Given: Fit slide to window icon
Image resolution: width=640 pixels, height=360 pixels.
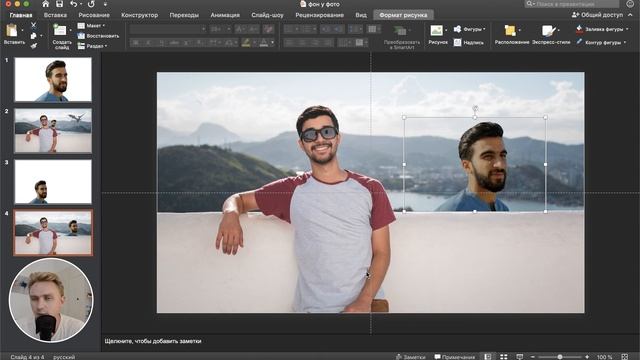Looking at the screenshot, I should coord(625,357).
